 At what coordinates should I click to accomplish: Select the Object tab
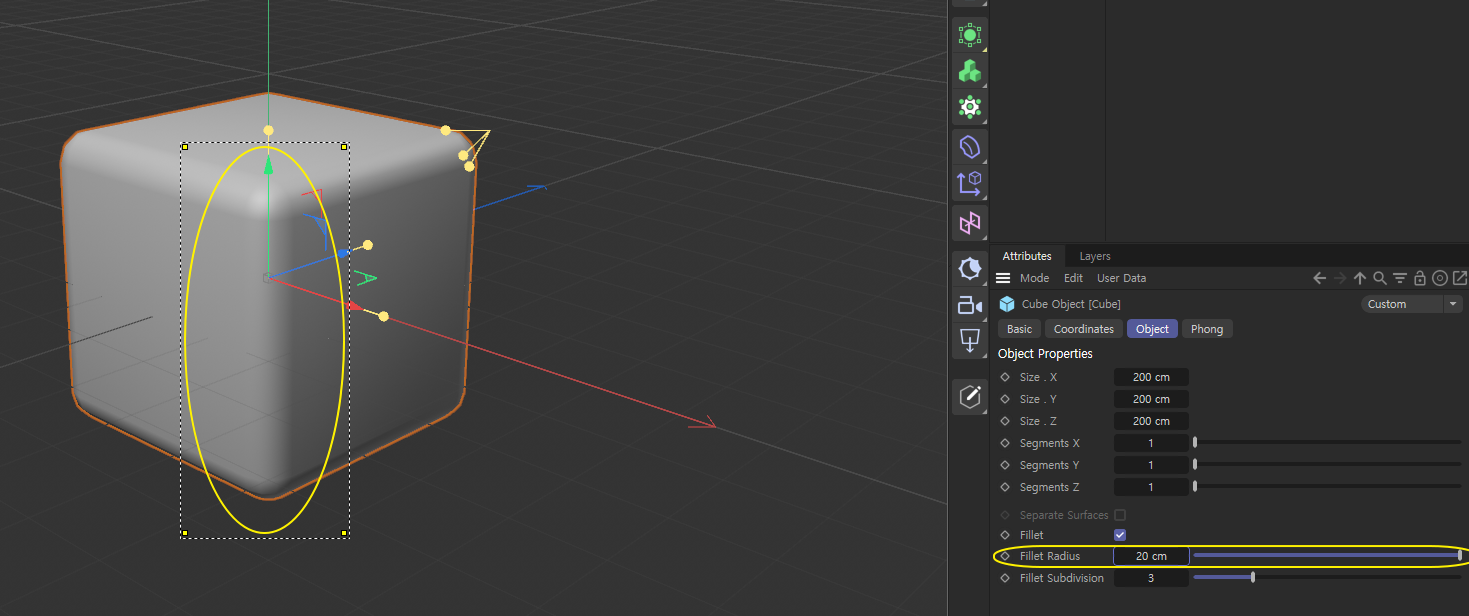(1152, 329)
